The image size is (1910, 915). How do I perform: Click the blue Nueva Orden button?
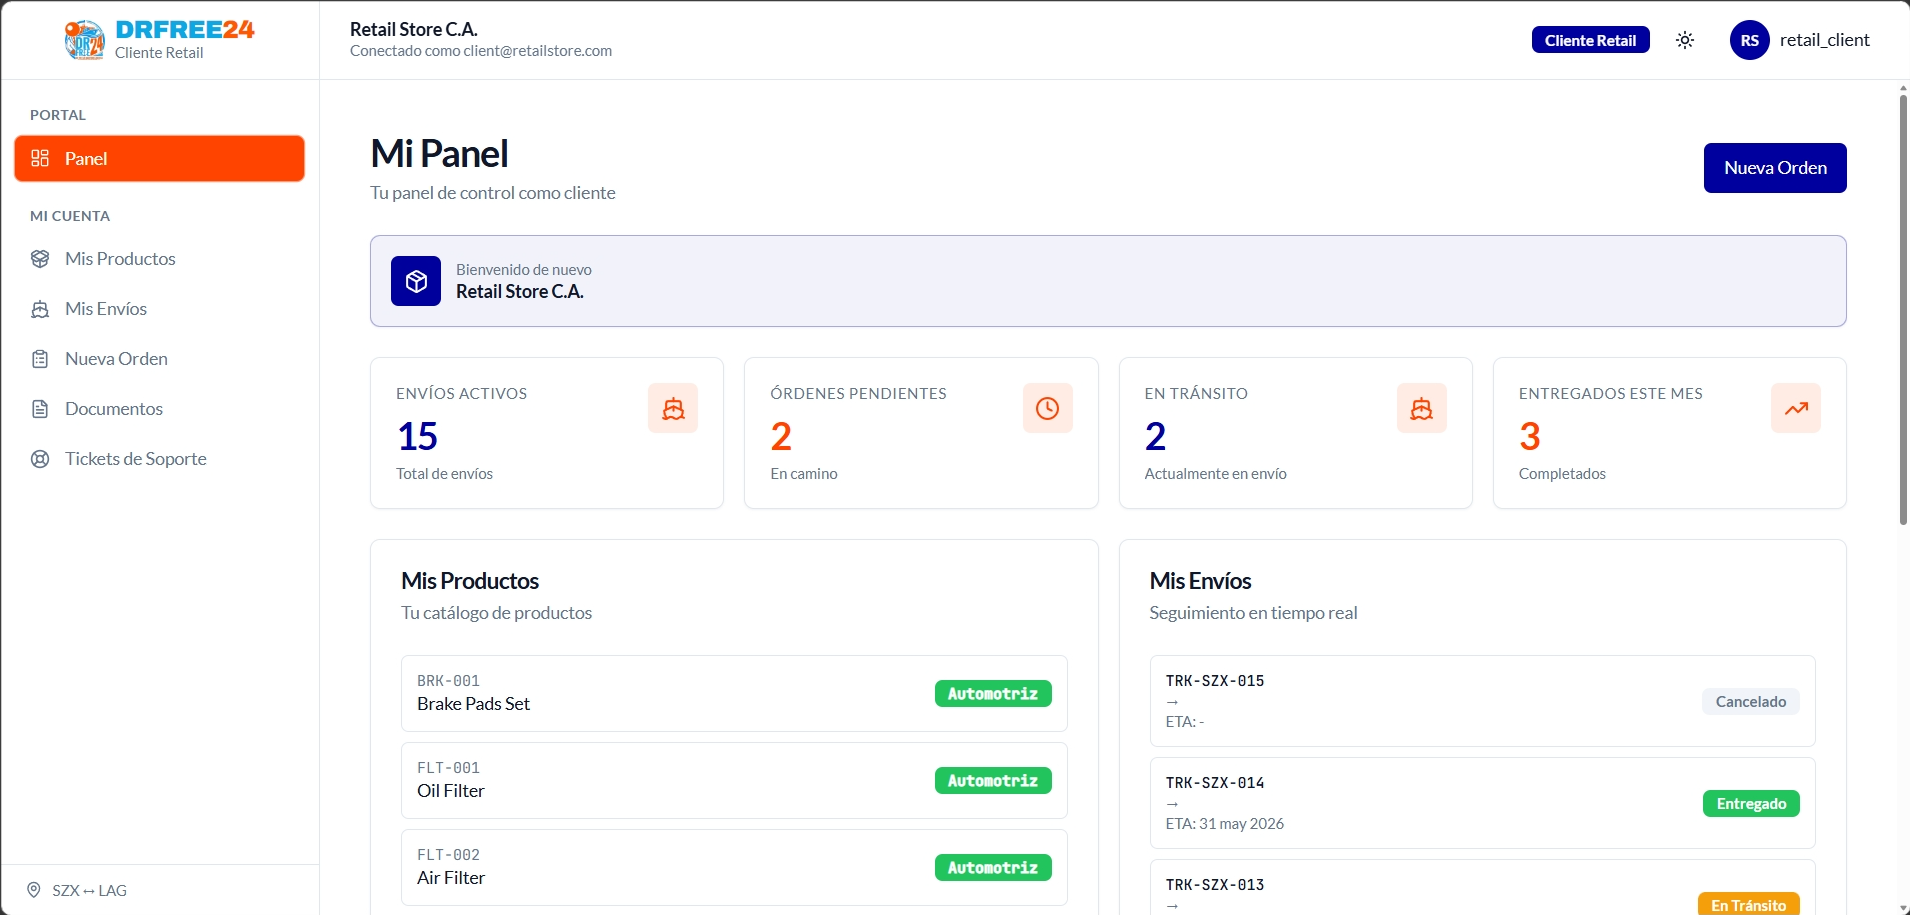pos(1775,168)
